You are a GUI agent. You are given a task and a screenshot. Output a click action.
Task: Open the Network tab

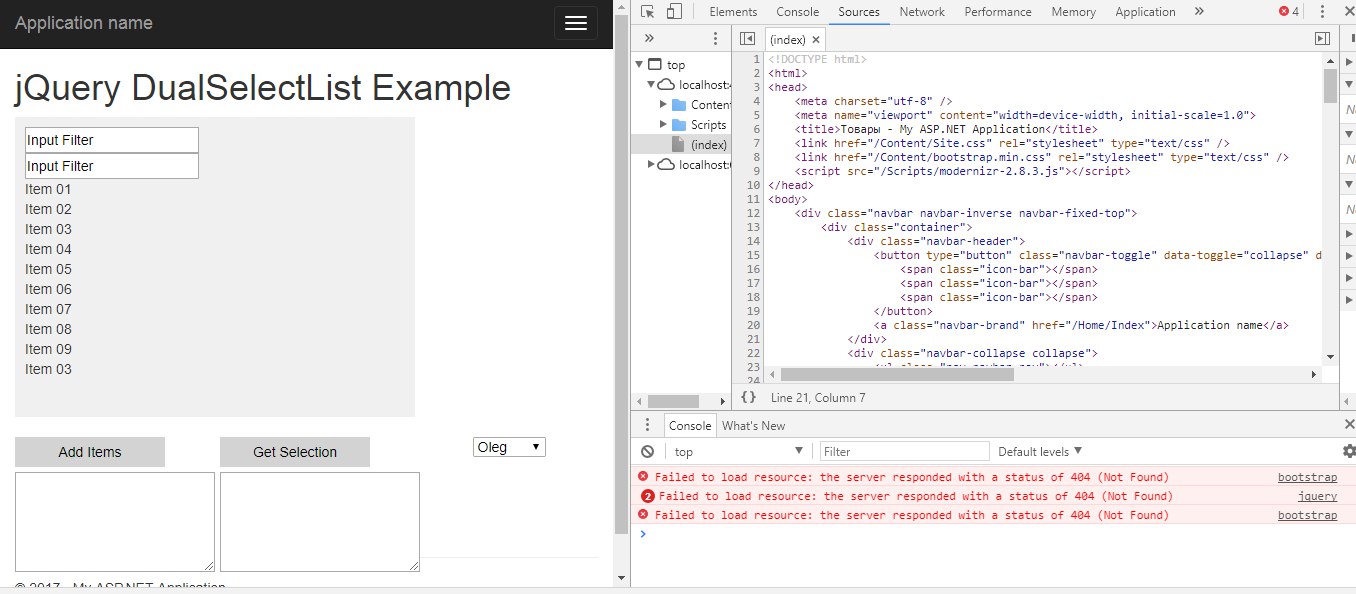point(922,12)
